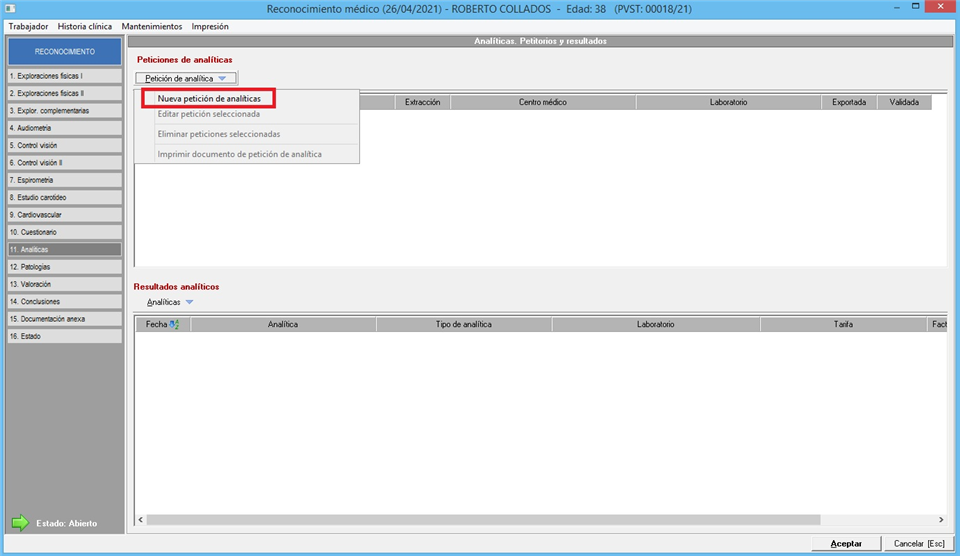Open the Impresión menu
960x556 pixels.
tap(210, 26)
